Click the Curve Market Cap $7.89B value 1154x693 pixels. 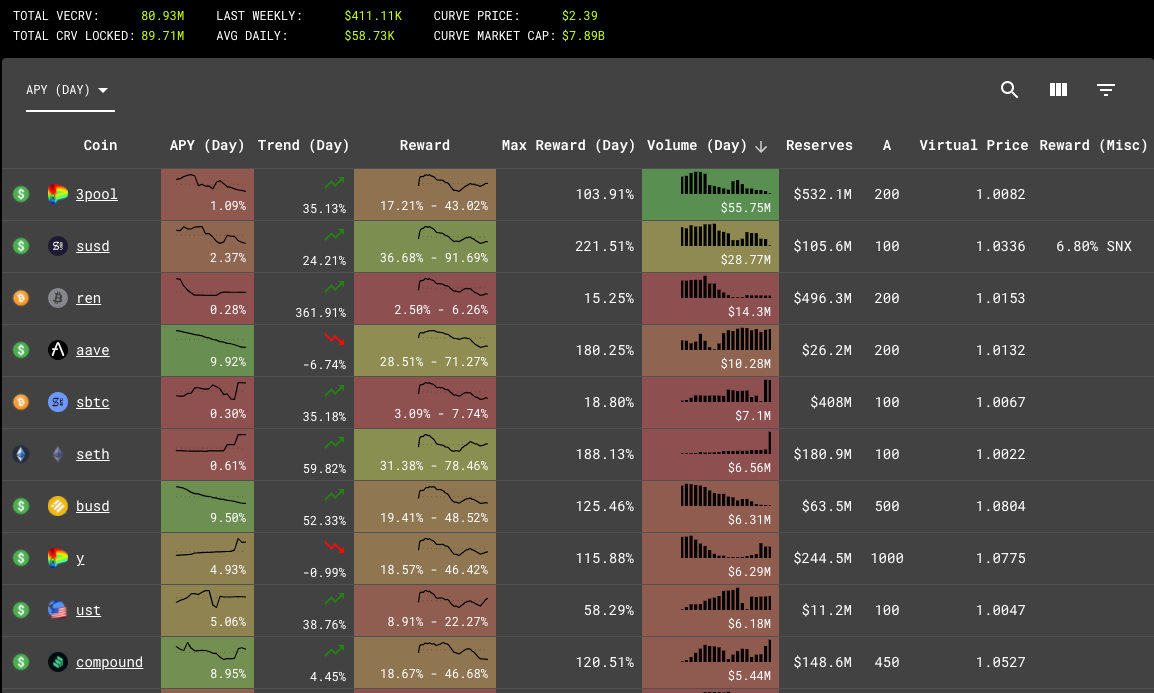[x=583, y=35]
